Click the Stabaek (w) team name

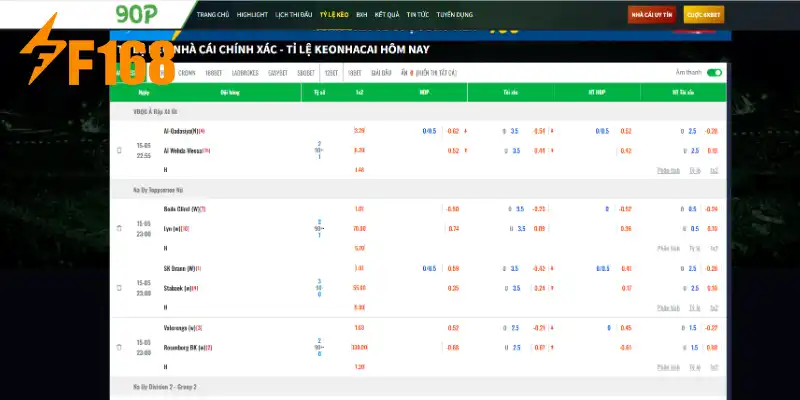[x=177, y=288]
